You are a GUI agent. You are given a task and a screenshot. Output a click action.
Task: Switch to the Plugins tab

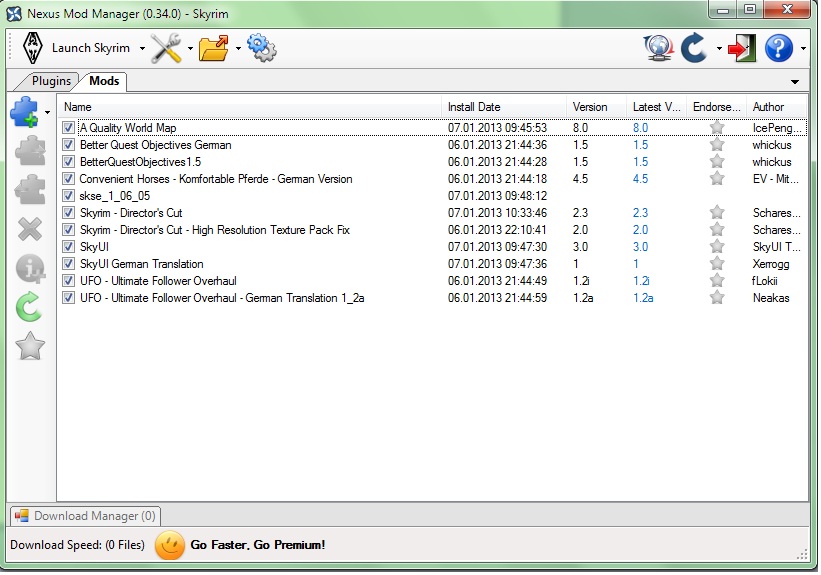50,81
